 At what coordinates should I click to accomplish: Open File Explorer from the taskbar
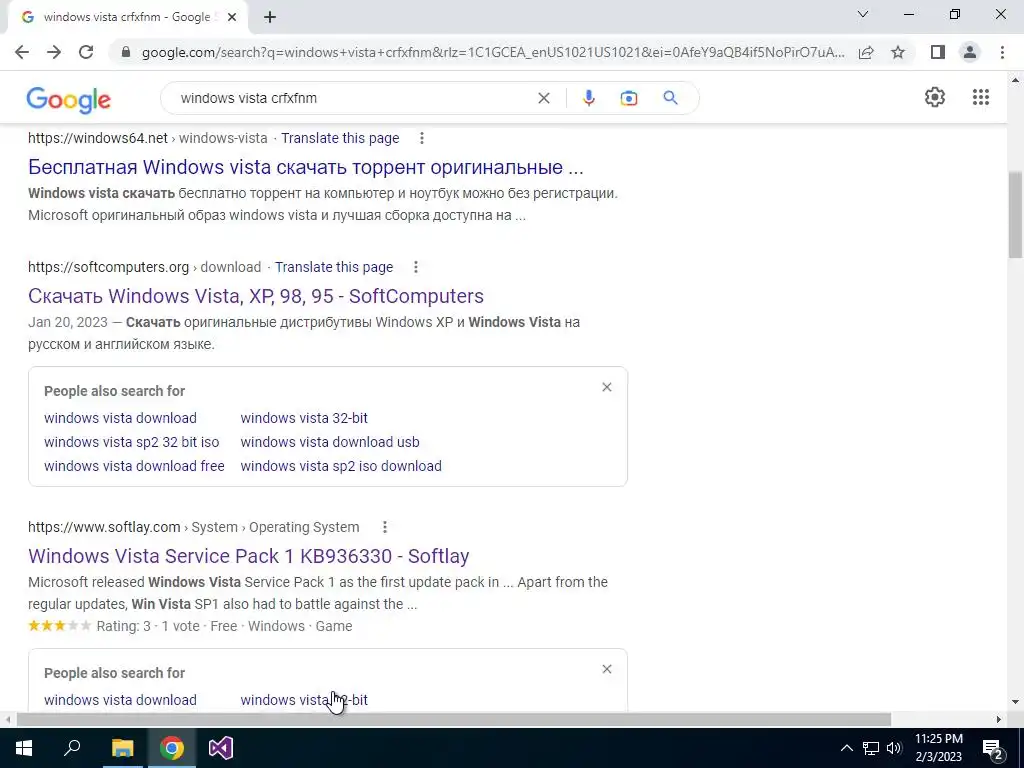[122, 748]
